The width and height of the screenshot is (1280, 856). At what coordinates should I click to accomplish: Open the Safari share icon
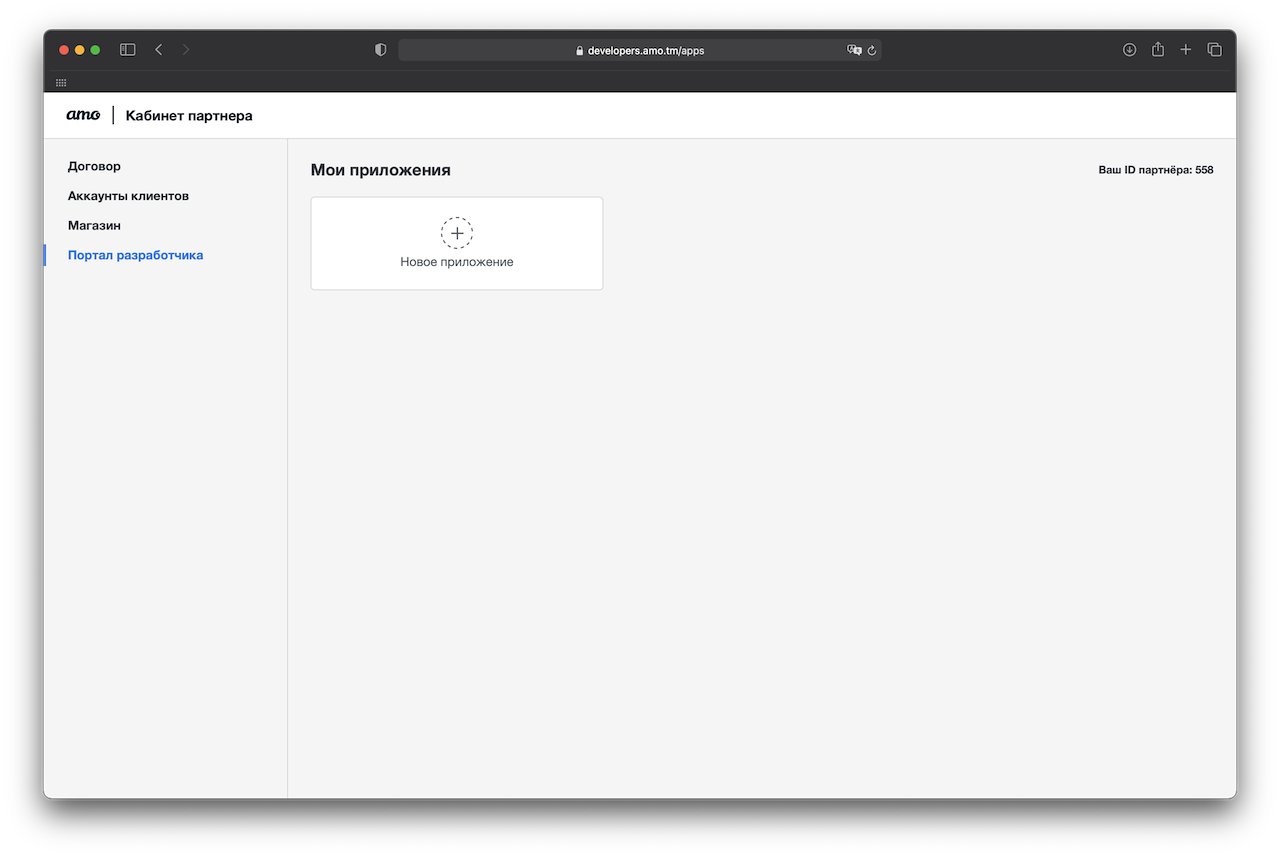pos(1157,50)
